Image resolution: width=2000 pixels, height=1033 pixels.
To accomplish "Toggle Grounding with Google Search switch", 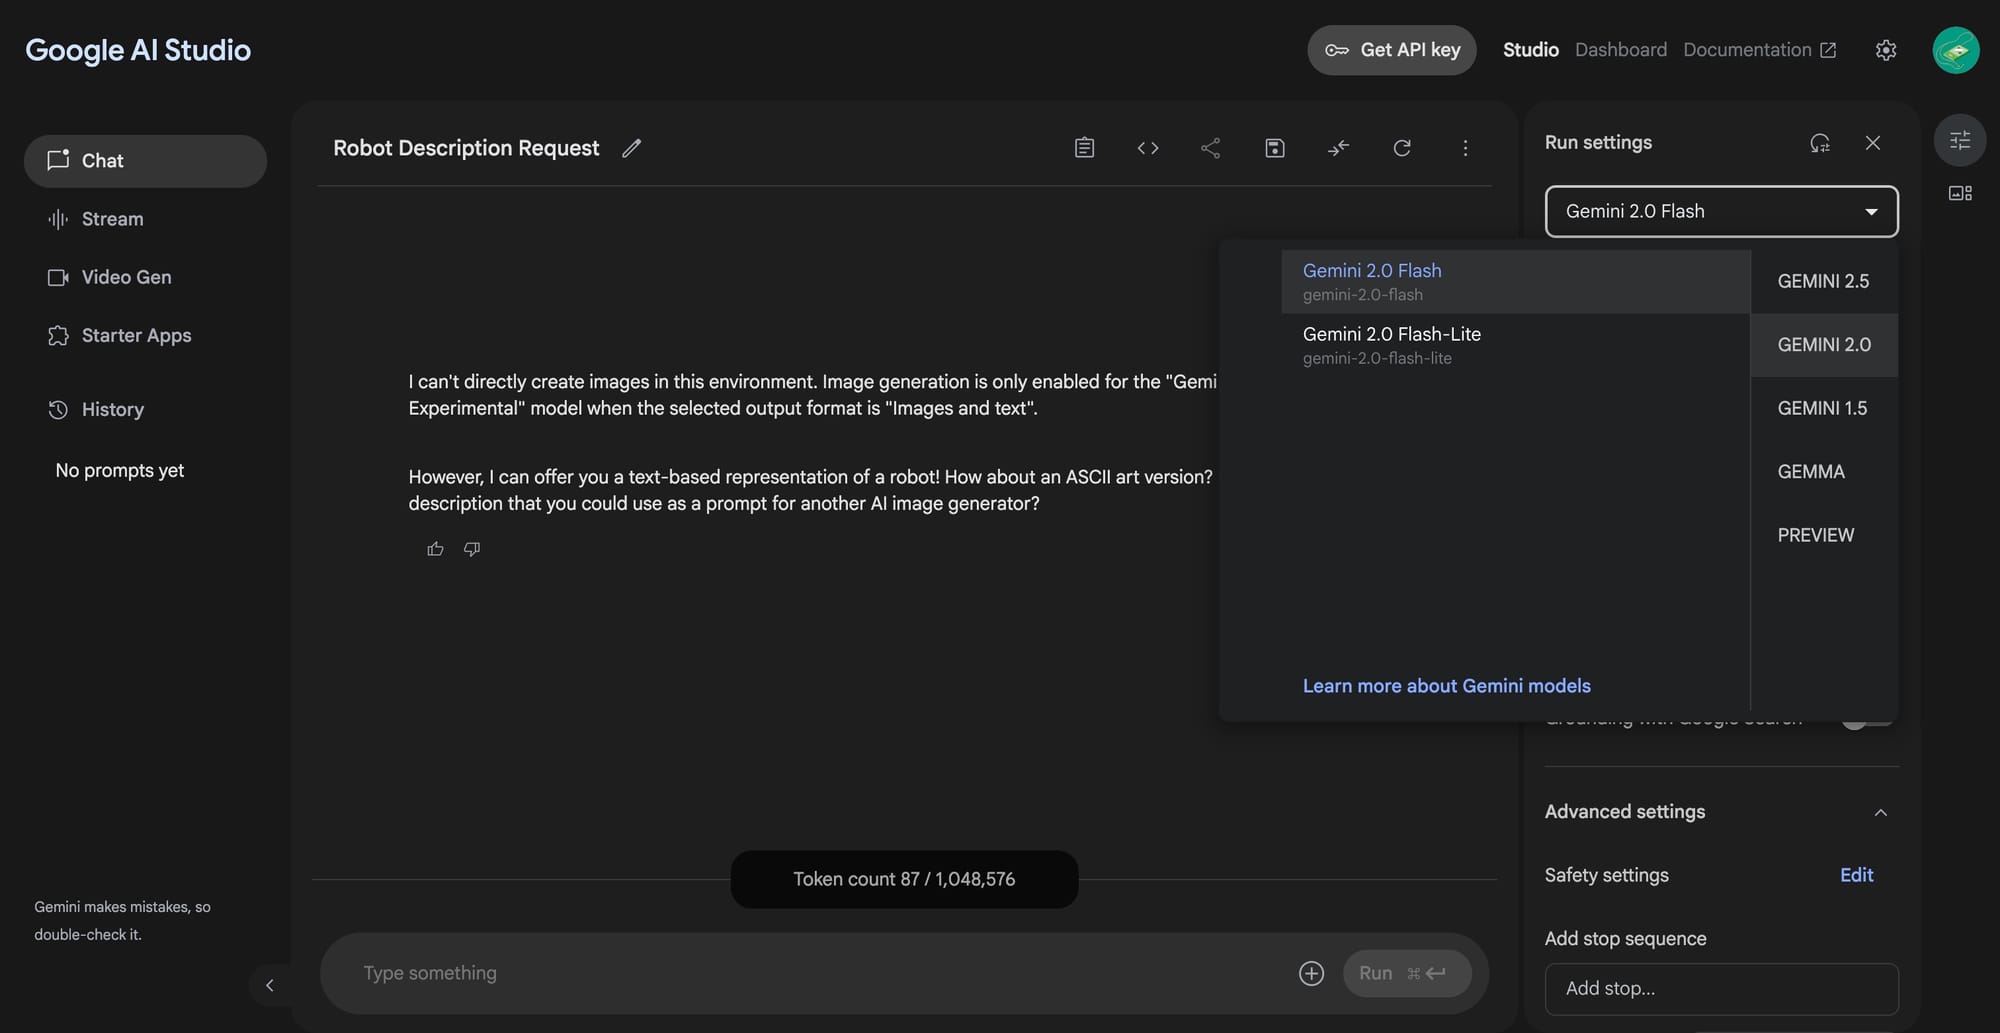I will point(1867,721).
